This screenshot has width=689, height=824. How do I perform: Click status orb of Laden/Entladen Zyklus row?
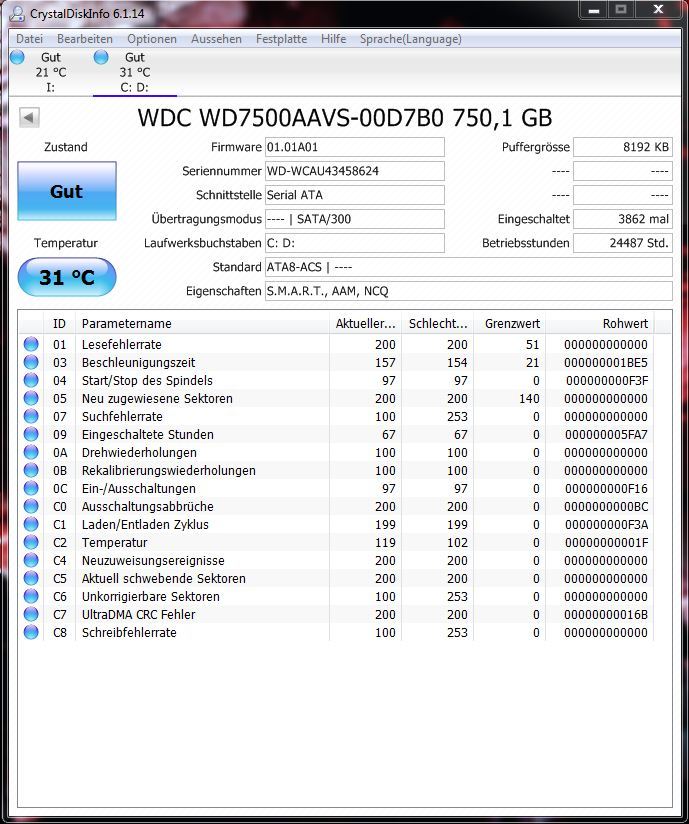(31, 524)
